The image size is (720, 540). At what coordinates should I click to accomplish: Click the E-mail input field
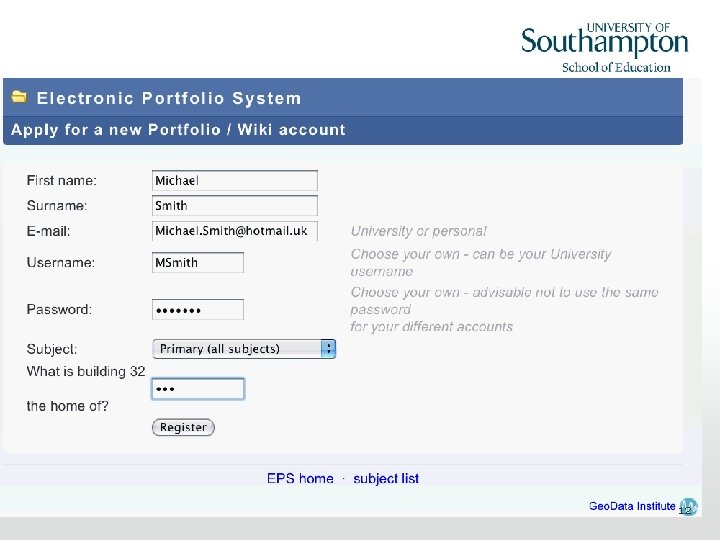point(235,231)
